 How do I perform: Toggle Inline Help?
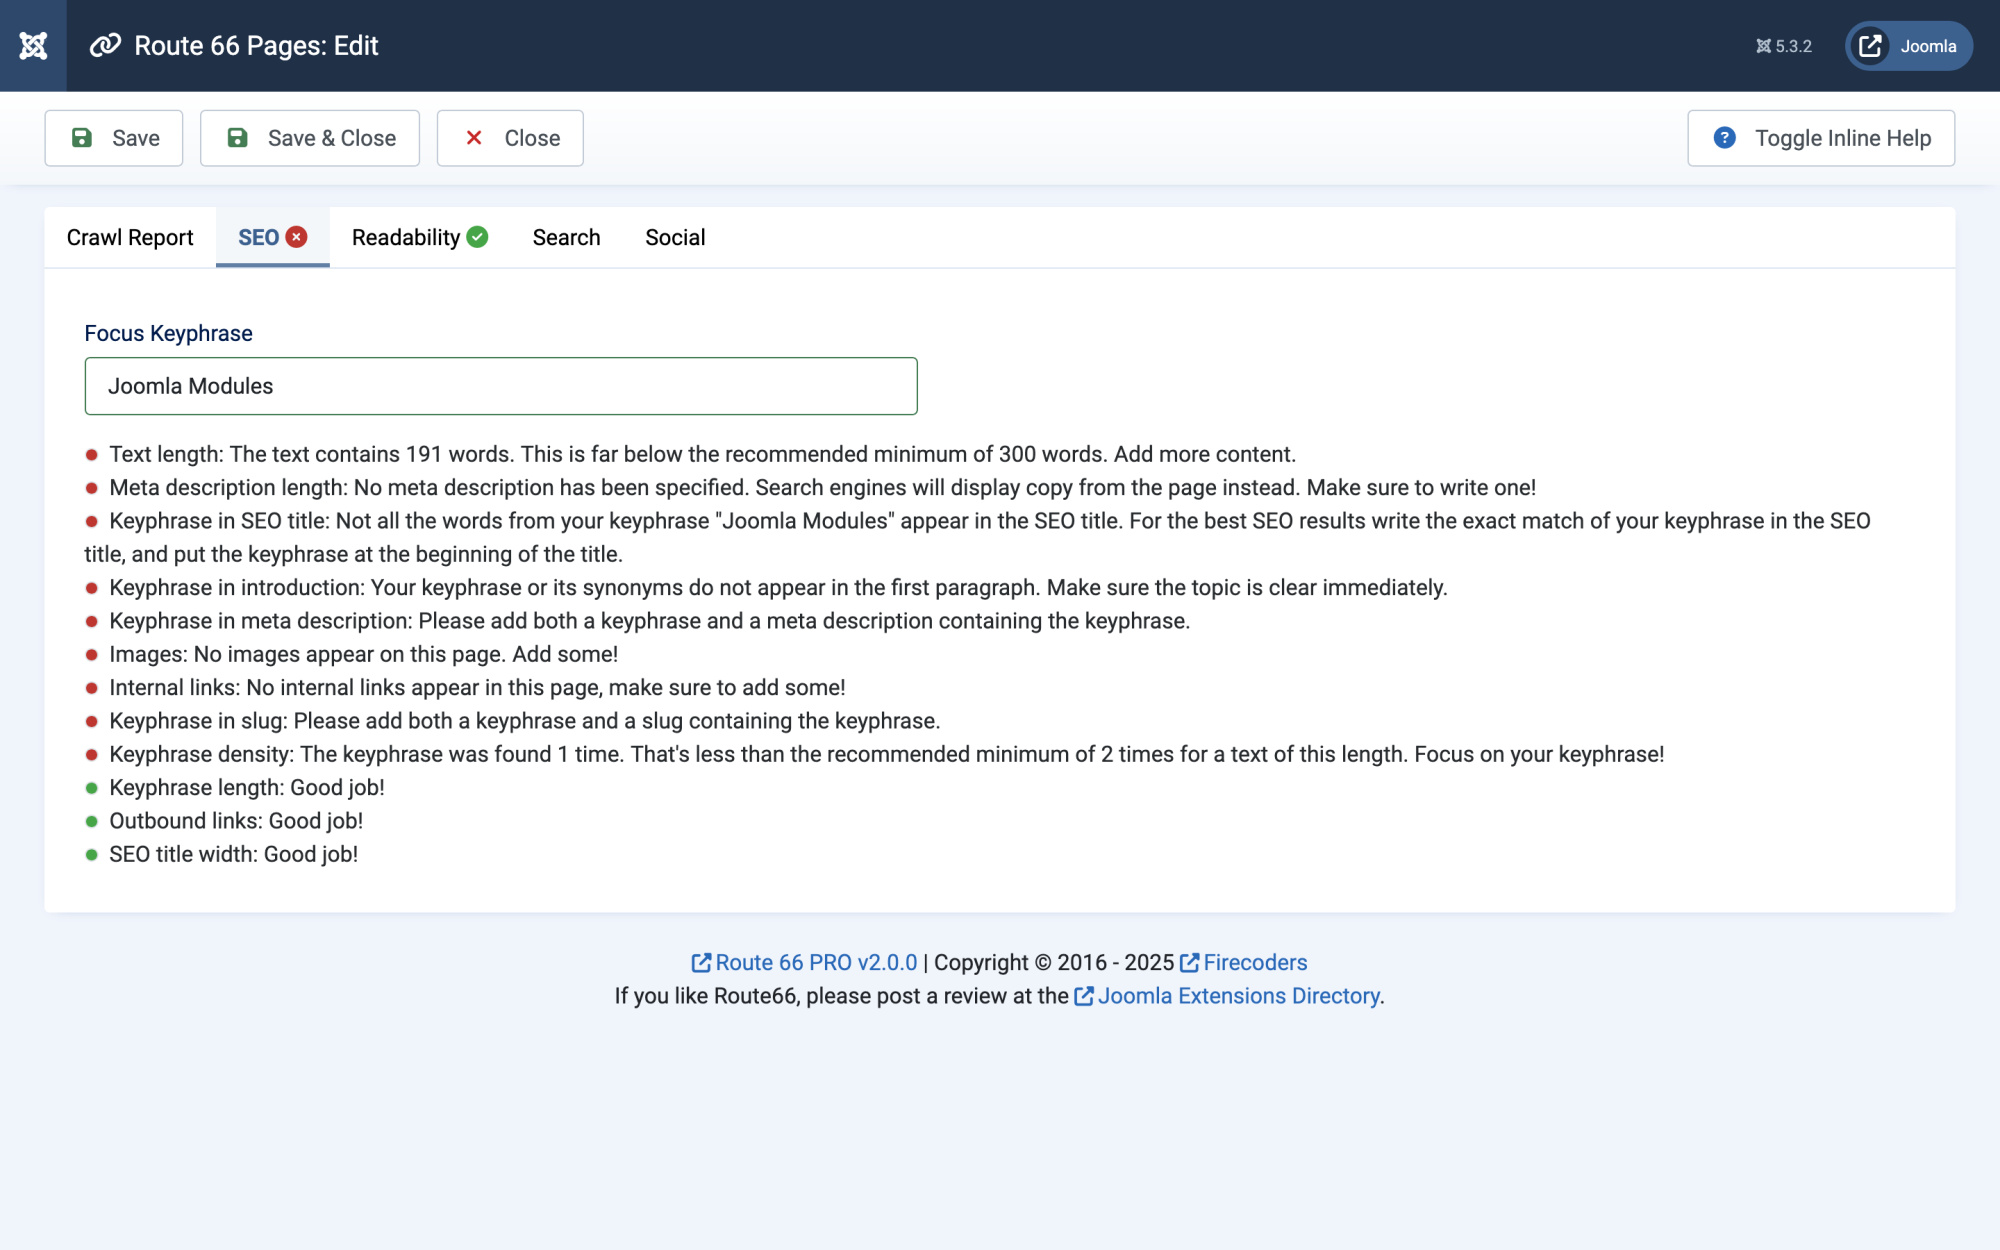[x=1821, y=138]
